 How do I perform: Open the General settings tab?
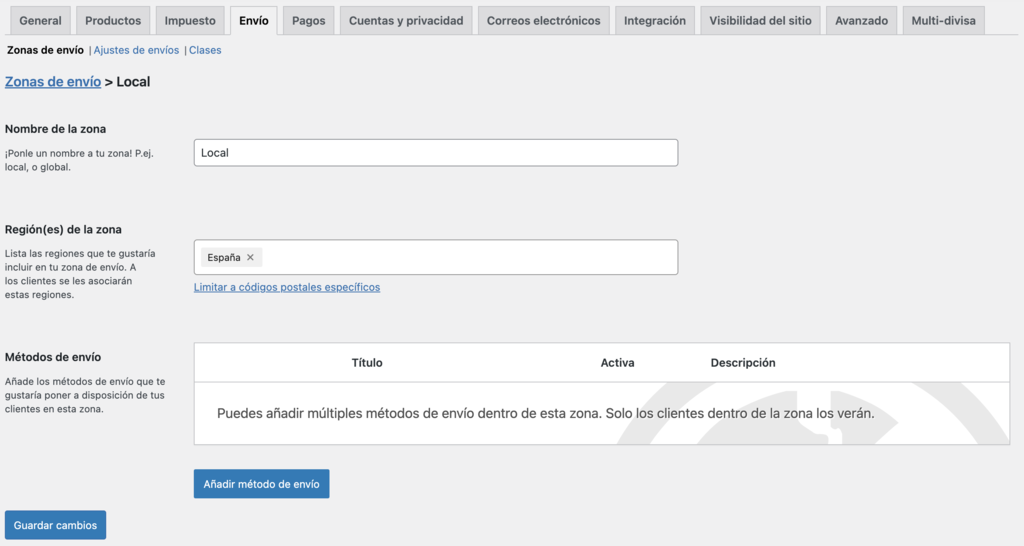click(40, 20)
